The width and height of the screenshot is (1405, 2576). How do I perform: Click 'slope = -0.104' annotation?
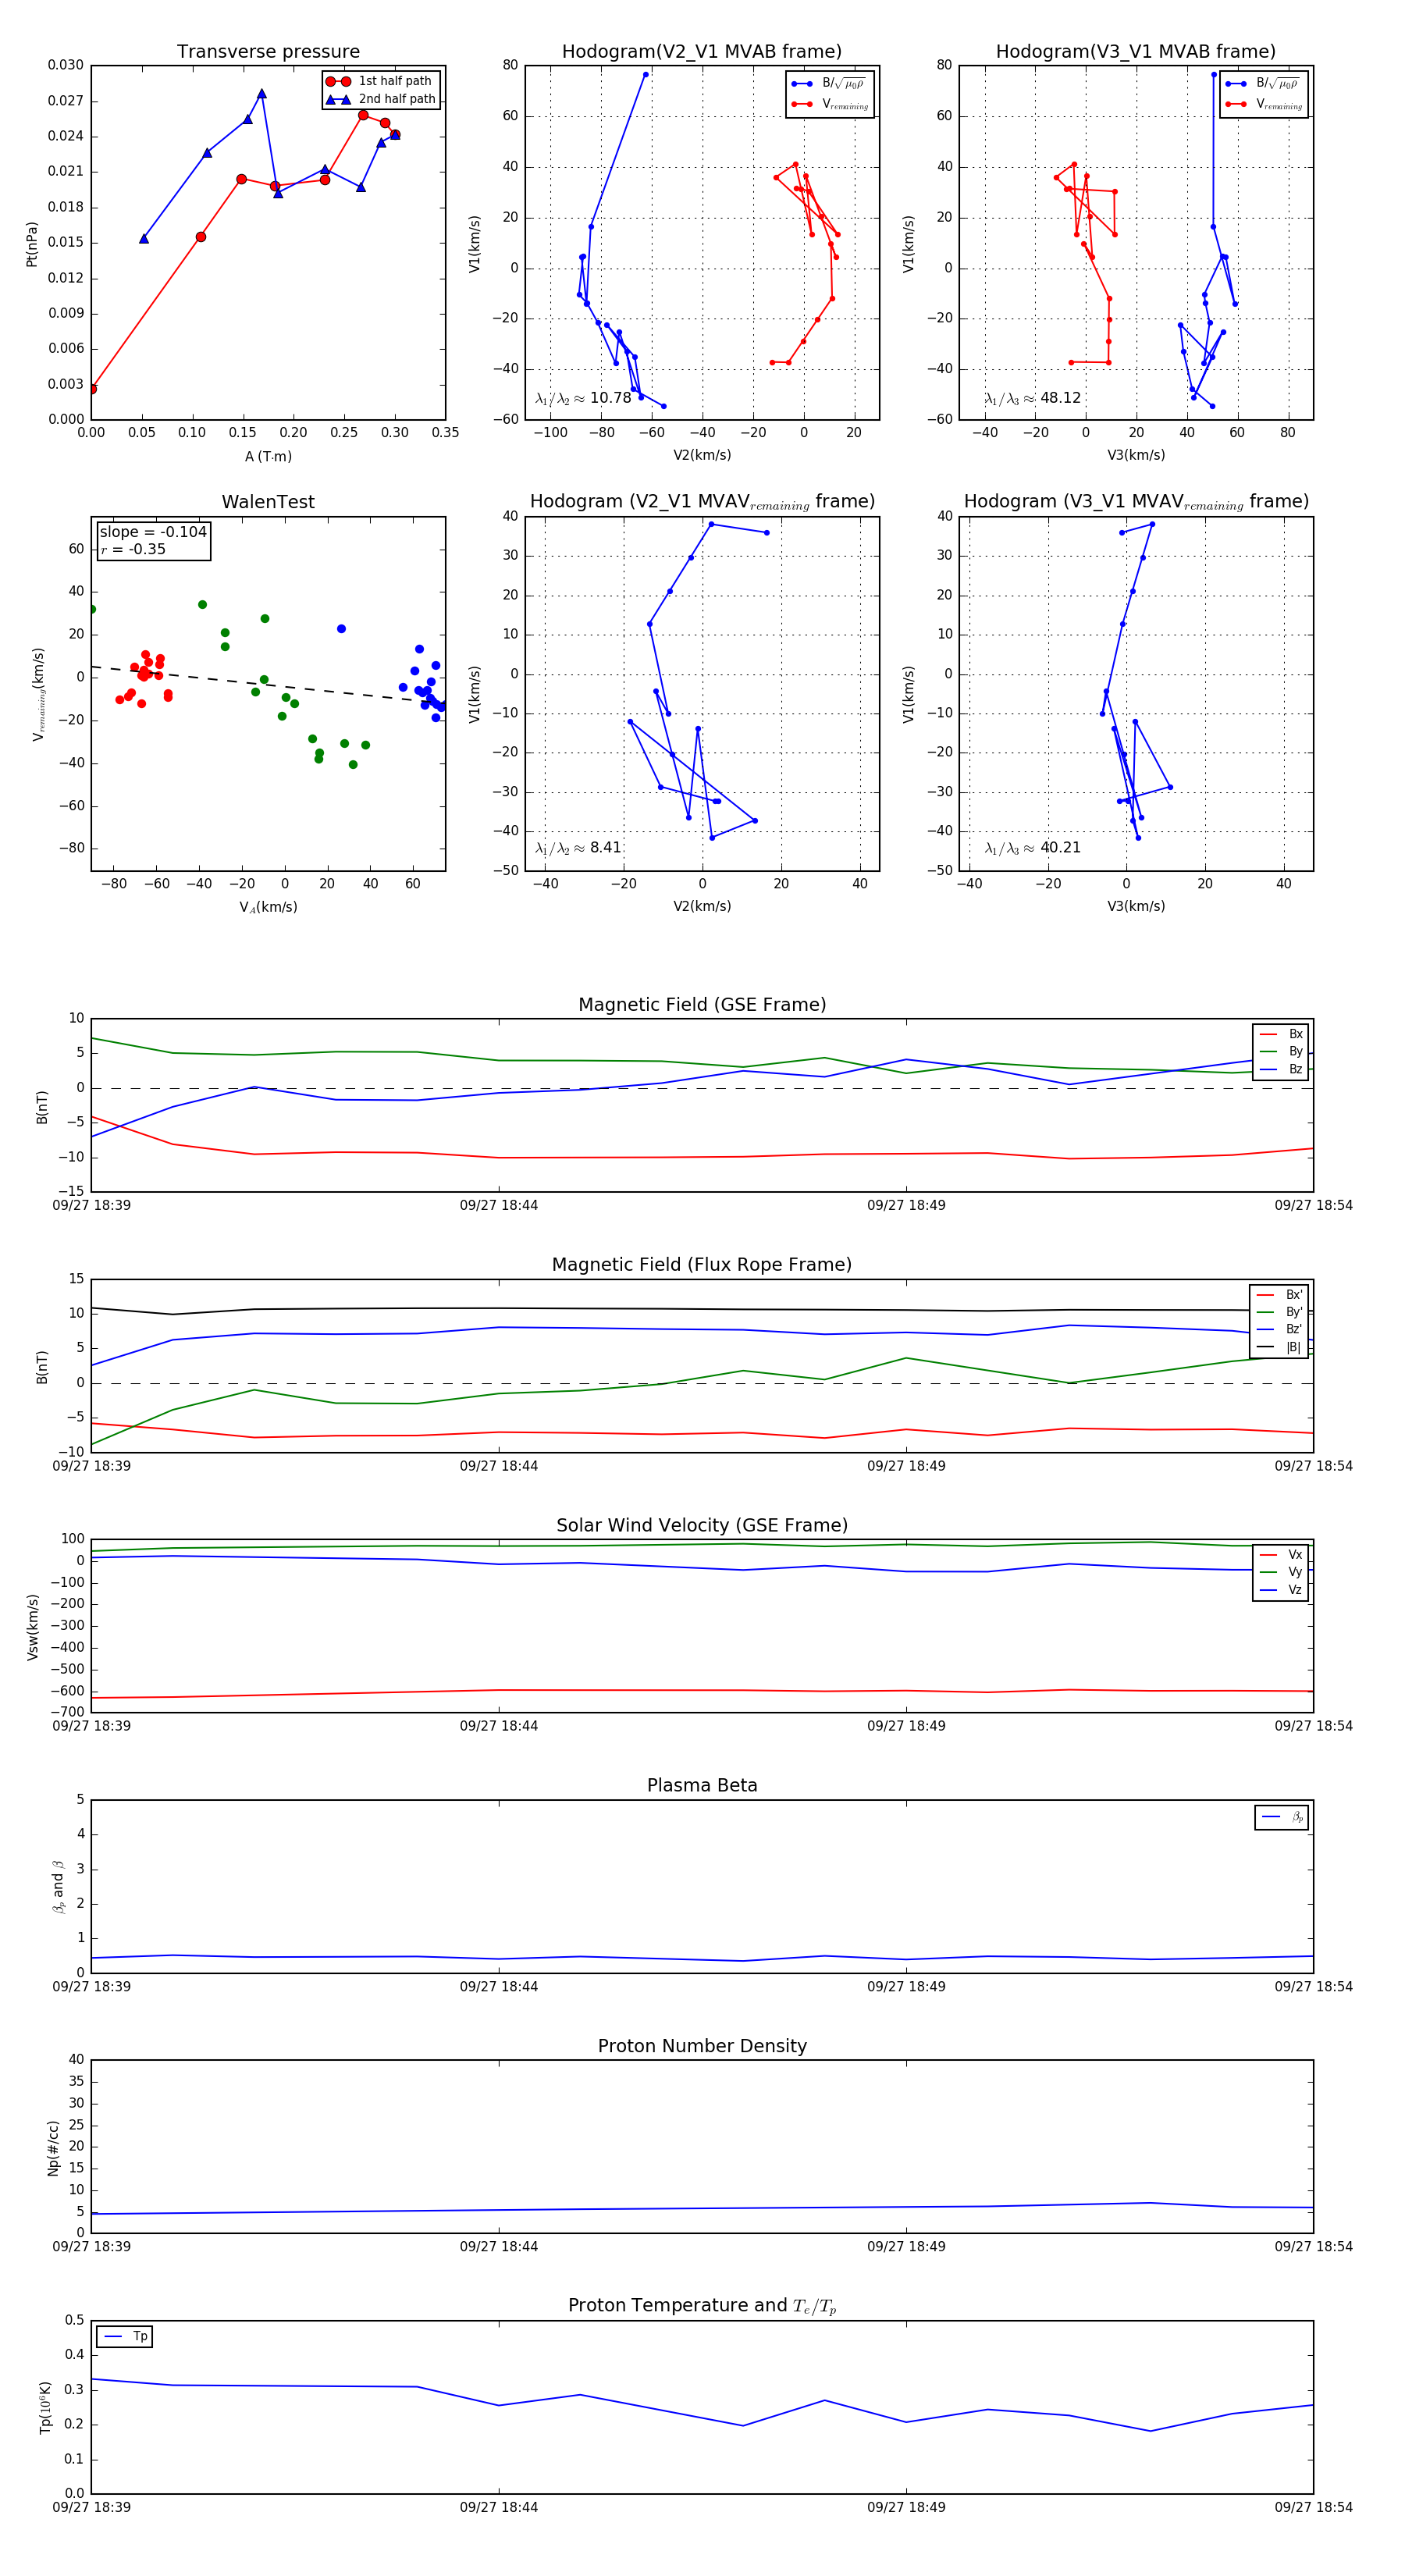pyautogui.click(x=153, y=532)
